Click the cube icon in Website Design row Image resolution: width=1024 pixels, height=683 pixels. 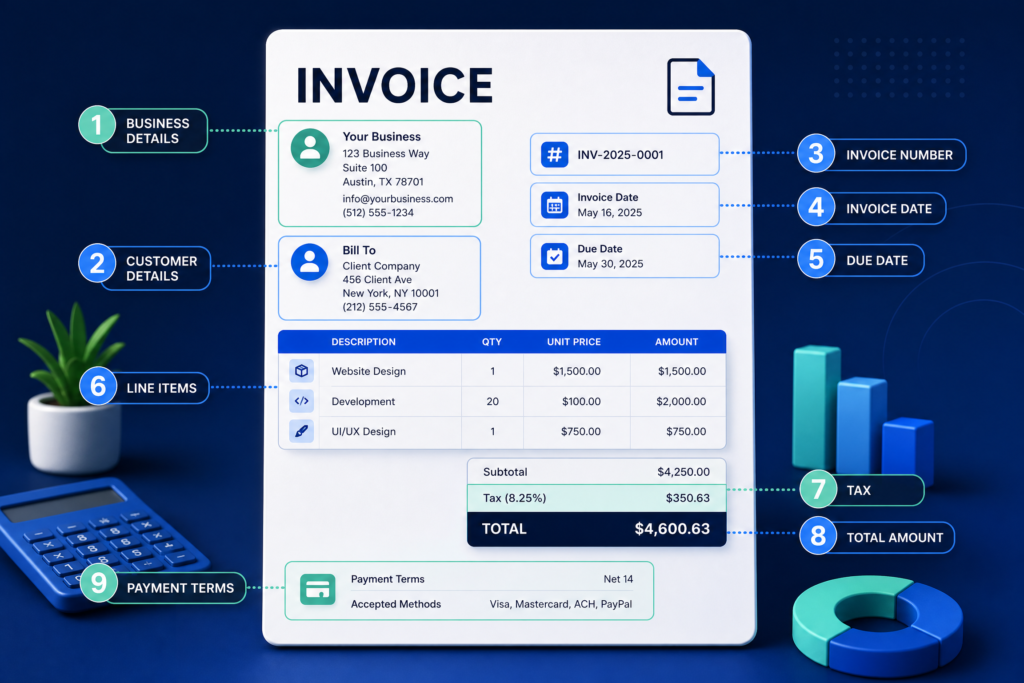301,371
